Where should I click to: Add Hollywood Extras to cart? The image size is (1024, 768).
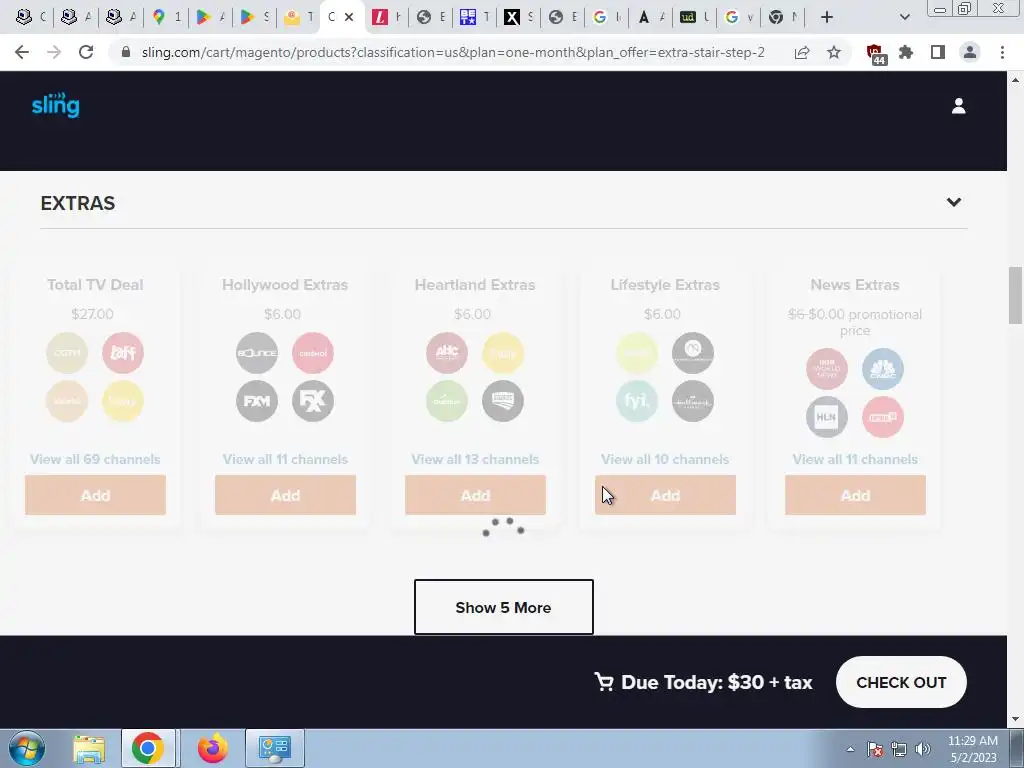(x=285, y=495)
